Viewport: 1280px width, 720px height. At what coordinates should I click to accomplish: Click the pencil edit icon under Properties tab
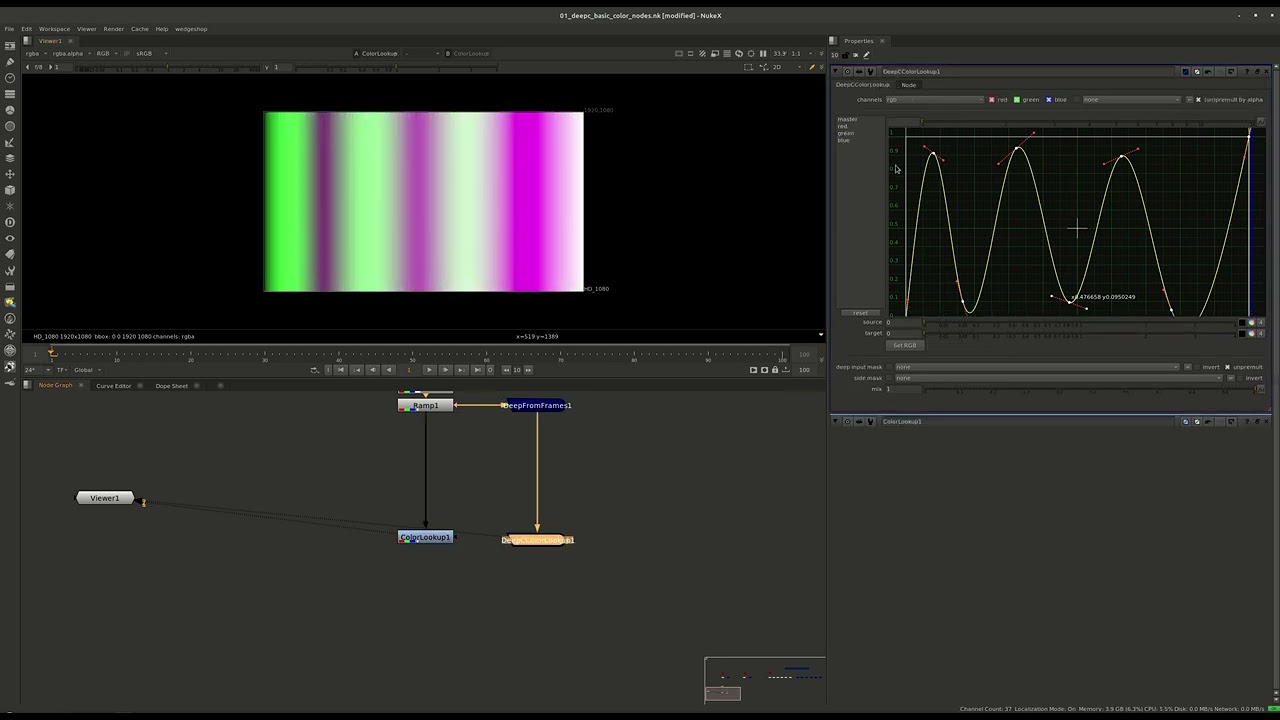click(x=866, y=55)
